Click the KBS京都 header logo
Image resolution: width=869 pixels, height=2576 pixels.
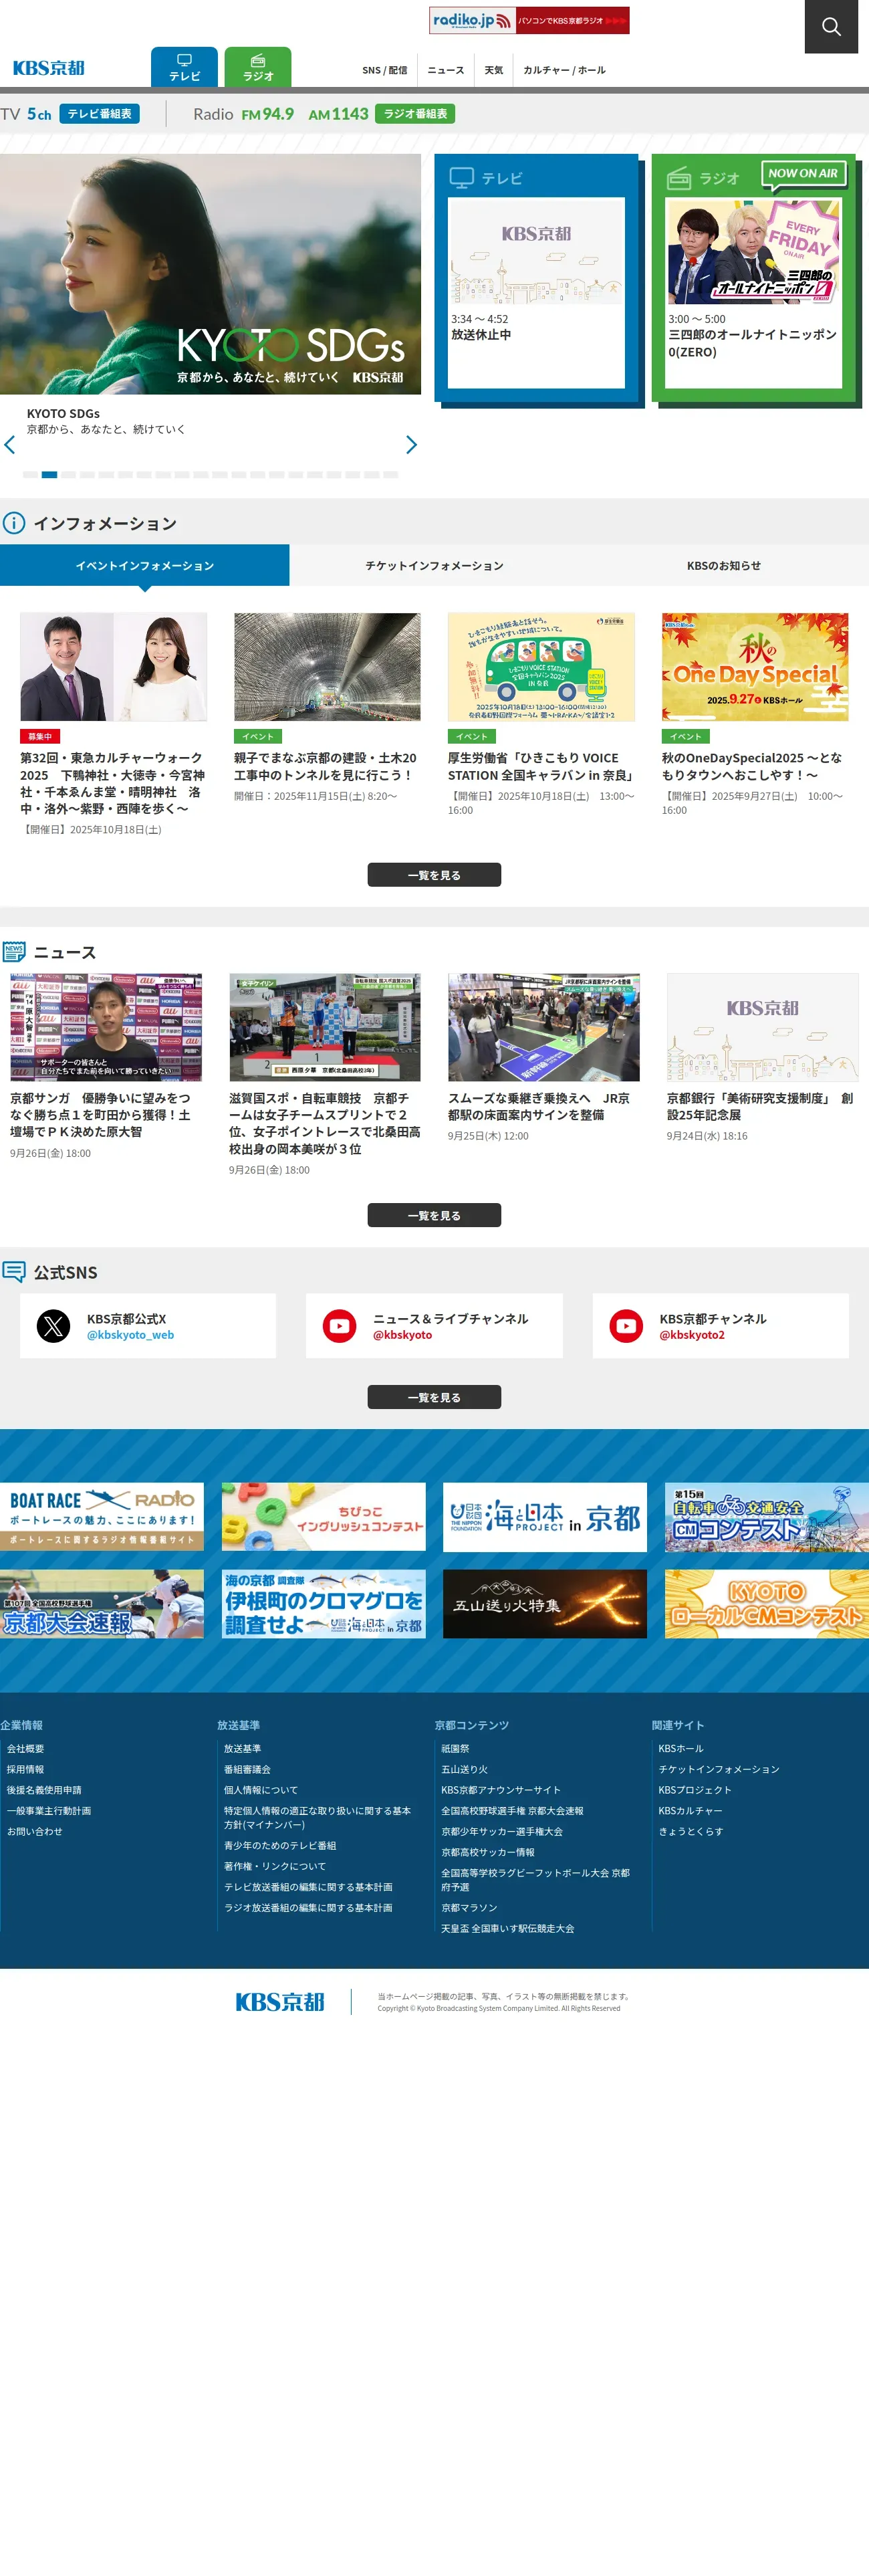48,68
